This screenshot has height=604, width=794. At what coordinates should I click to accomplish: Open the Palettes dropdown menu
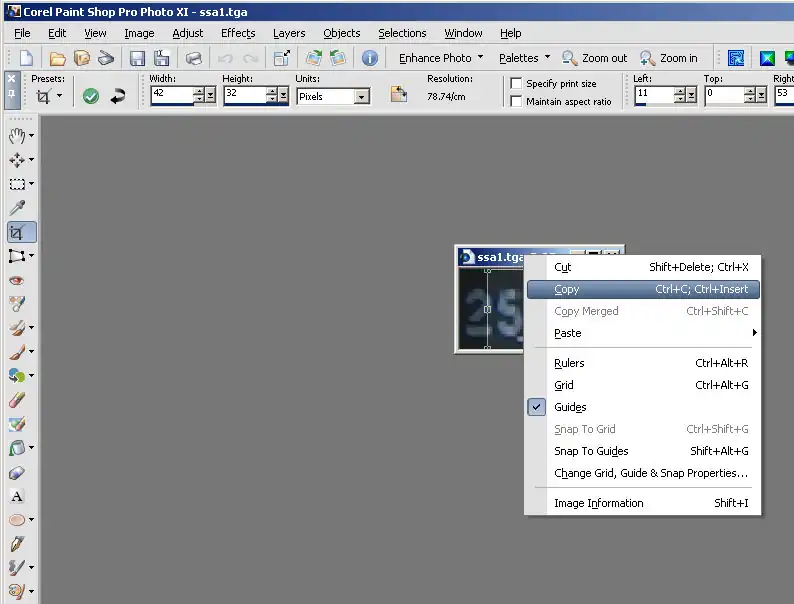525,58
